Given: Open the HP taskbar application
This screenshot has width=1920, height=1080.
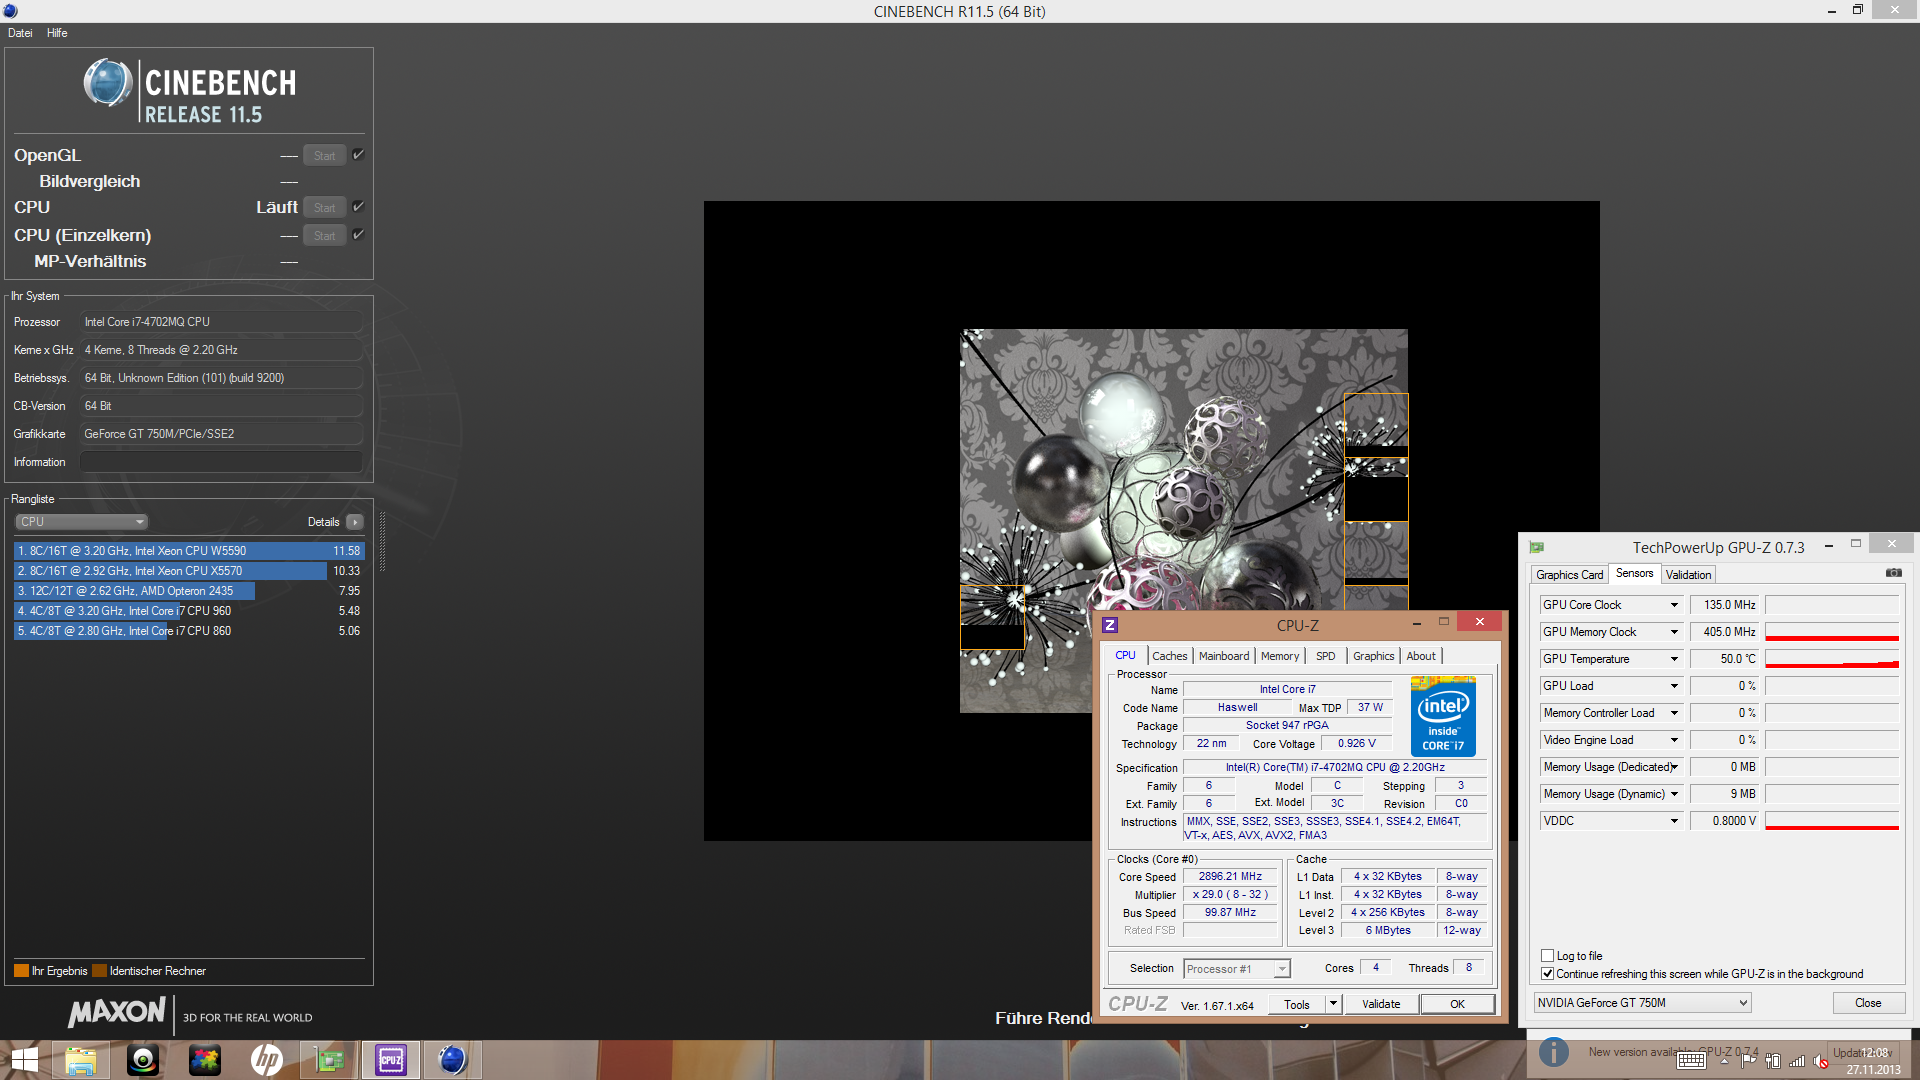Looking at the screenshot, I should point(267,1059).
